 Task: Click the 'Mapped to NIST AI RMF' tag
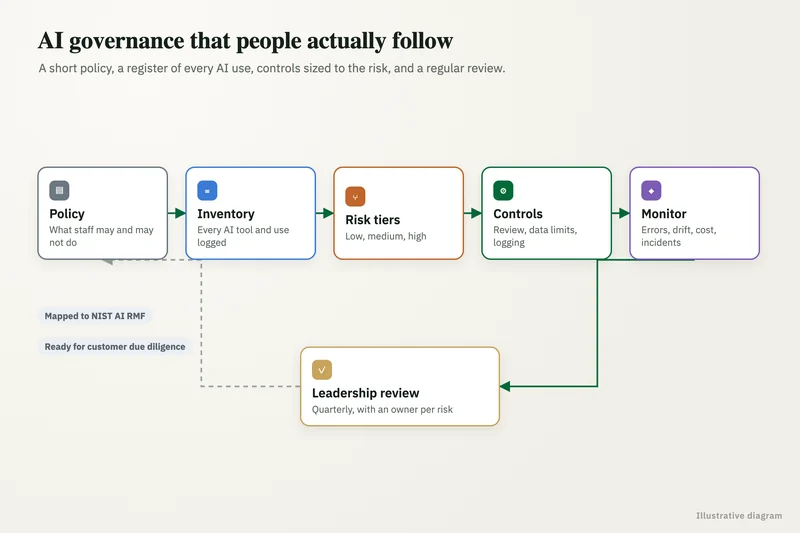point(95,316)
